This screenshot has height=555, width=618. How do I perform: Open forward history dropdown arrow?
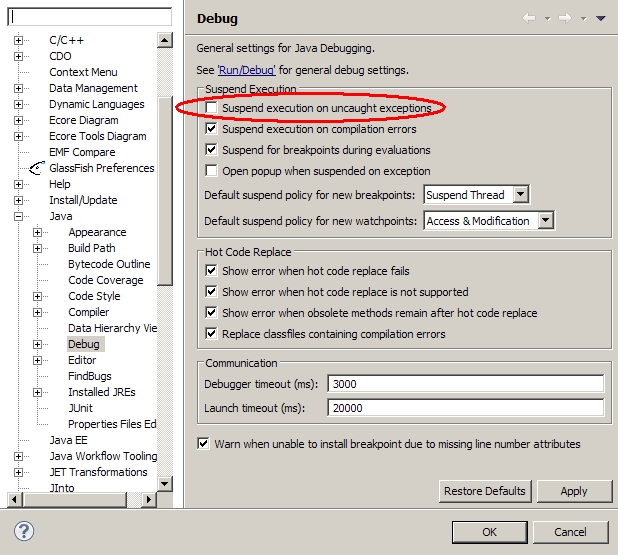coord(583,19)
